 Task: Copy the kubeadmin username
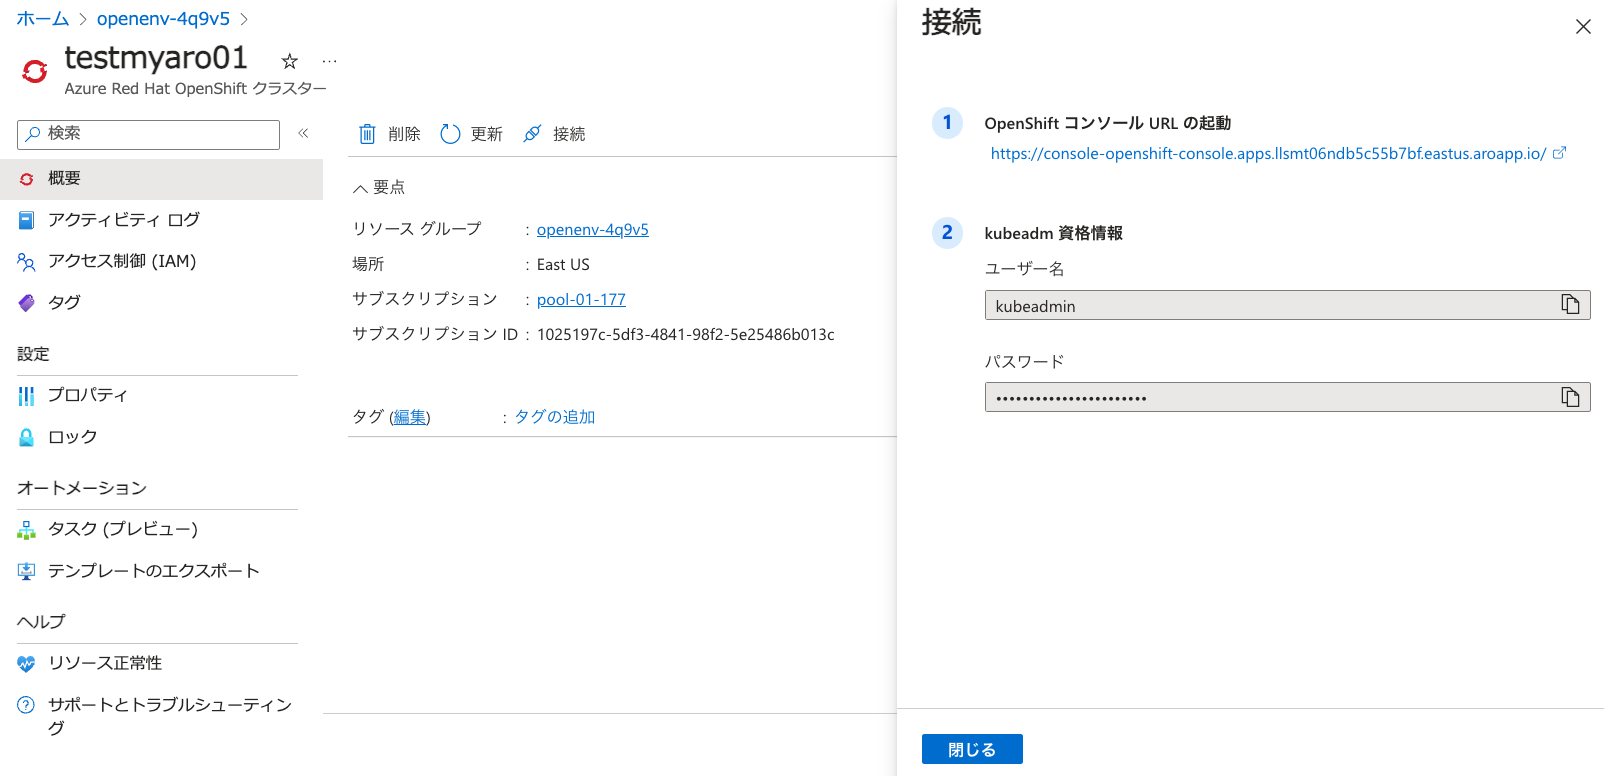(1570, 305)
